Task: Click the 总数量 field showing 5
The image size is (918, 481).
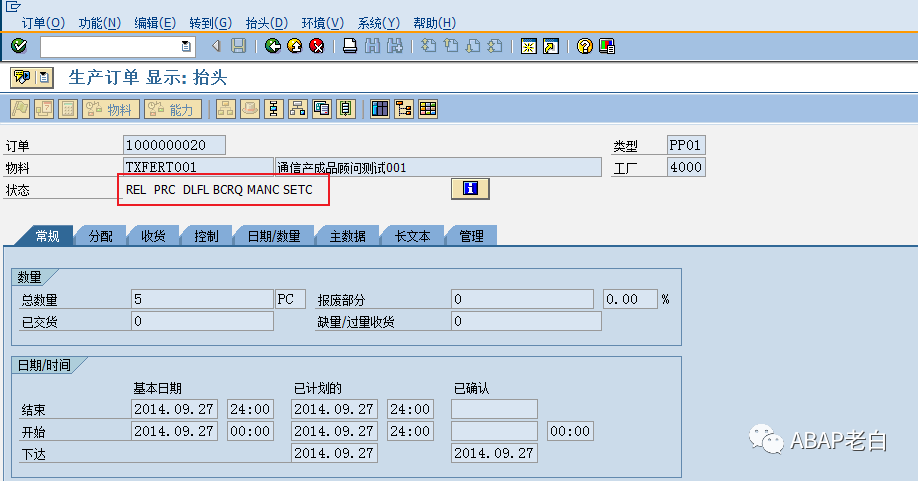Action: [202, 299]
